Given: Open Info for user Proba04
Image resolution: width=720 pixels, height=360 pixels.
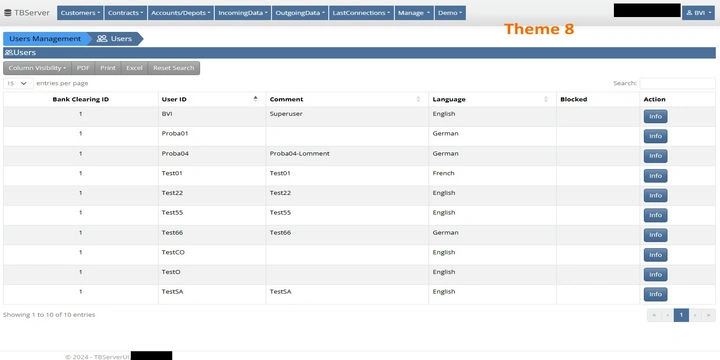Looking at the screenshot, I should (655, 156).
